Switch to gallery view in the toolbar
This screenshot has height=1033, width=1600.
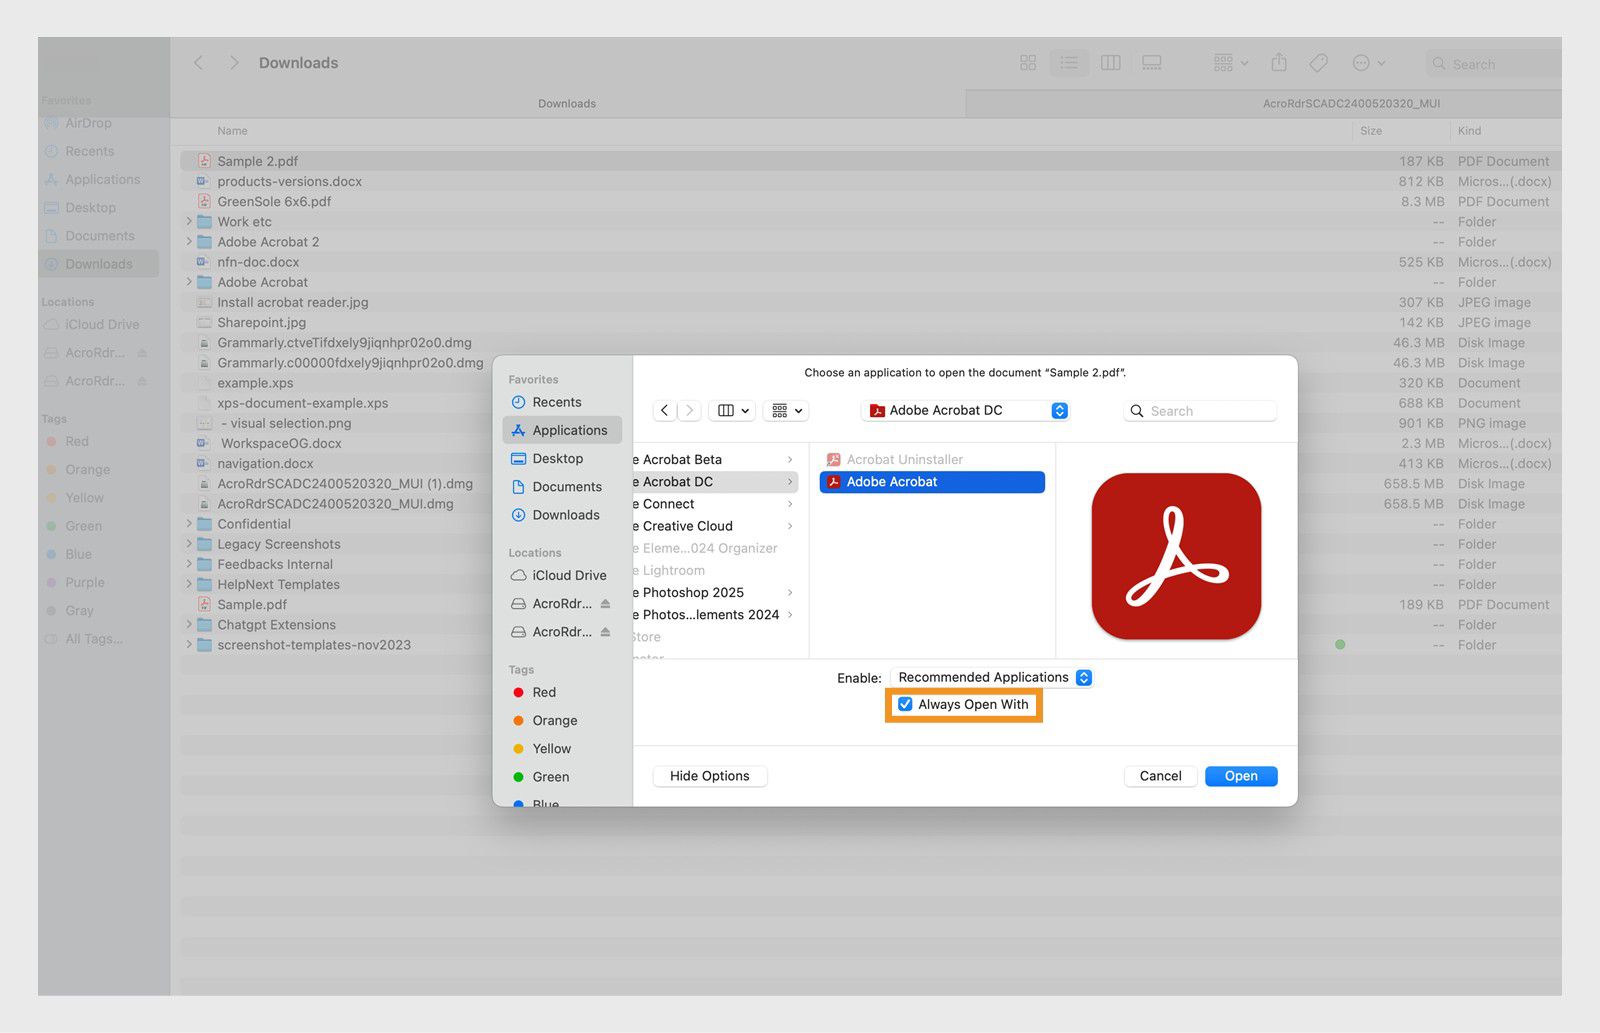(x=1151, y=62)
